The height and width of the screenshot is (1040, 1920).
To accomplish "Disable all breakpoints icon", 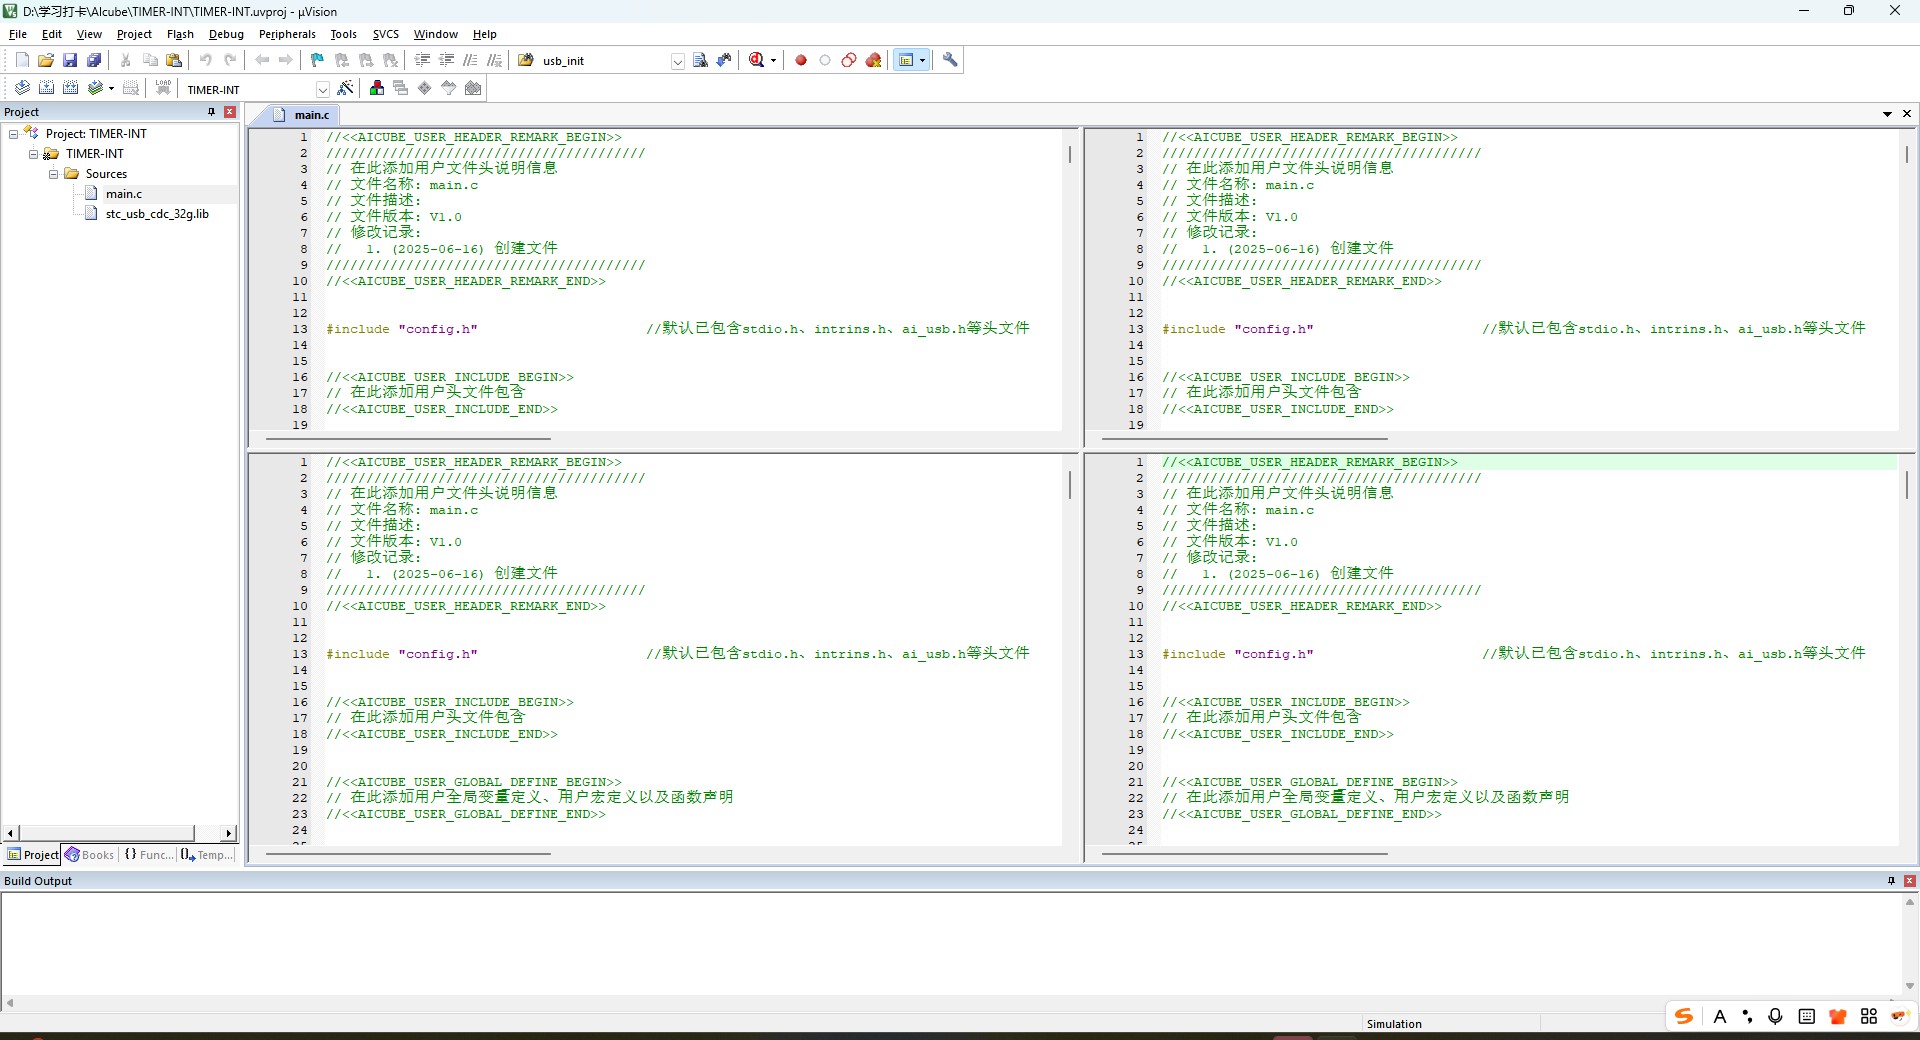I will [x=849, y=60].
